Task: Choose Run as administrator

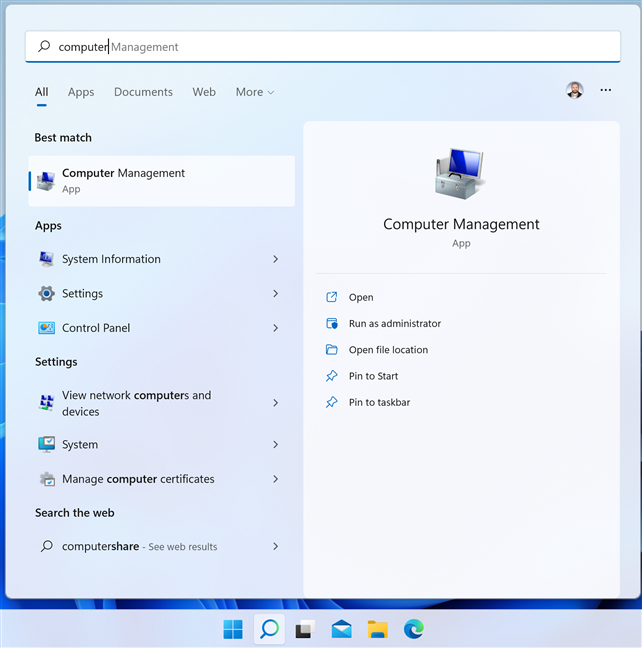Action: [395, 323]
